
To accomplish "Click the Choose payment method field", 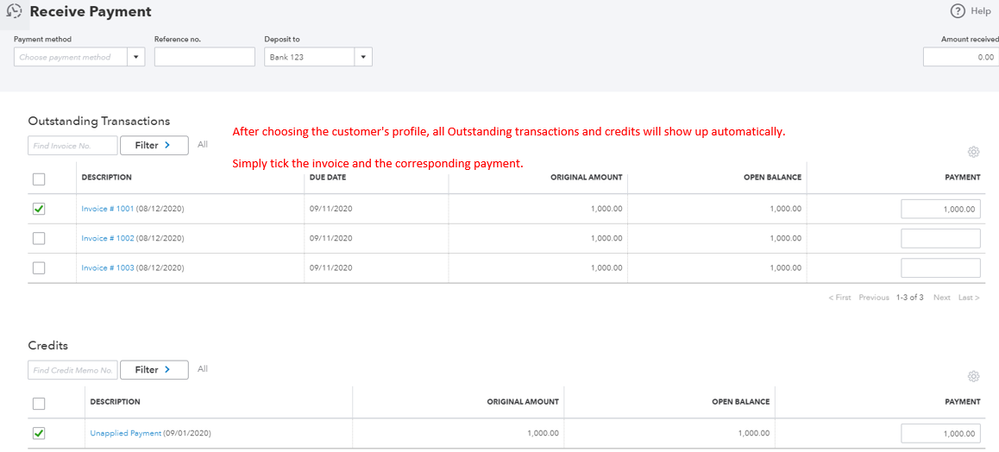I will point(71,57).
